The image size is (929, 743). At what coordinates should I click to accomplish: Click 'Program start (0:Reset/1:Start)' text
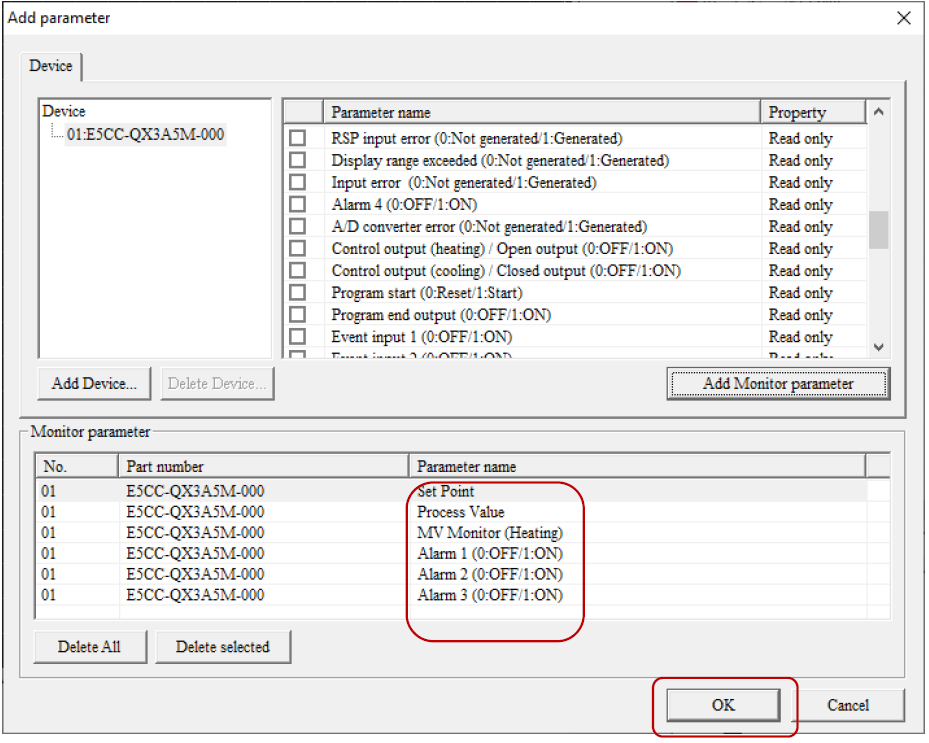coord(427,293)
